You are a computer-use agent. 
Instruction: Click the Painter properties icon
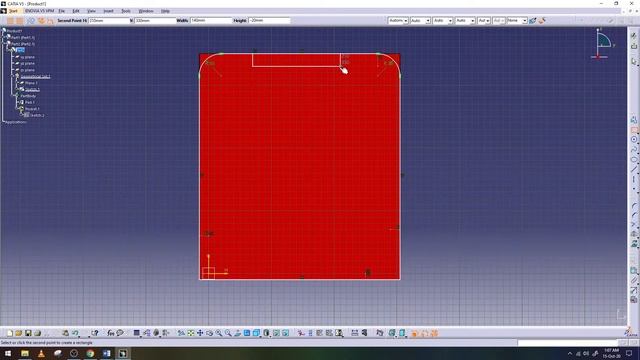[532, 20]
